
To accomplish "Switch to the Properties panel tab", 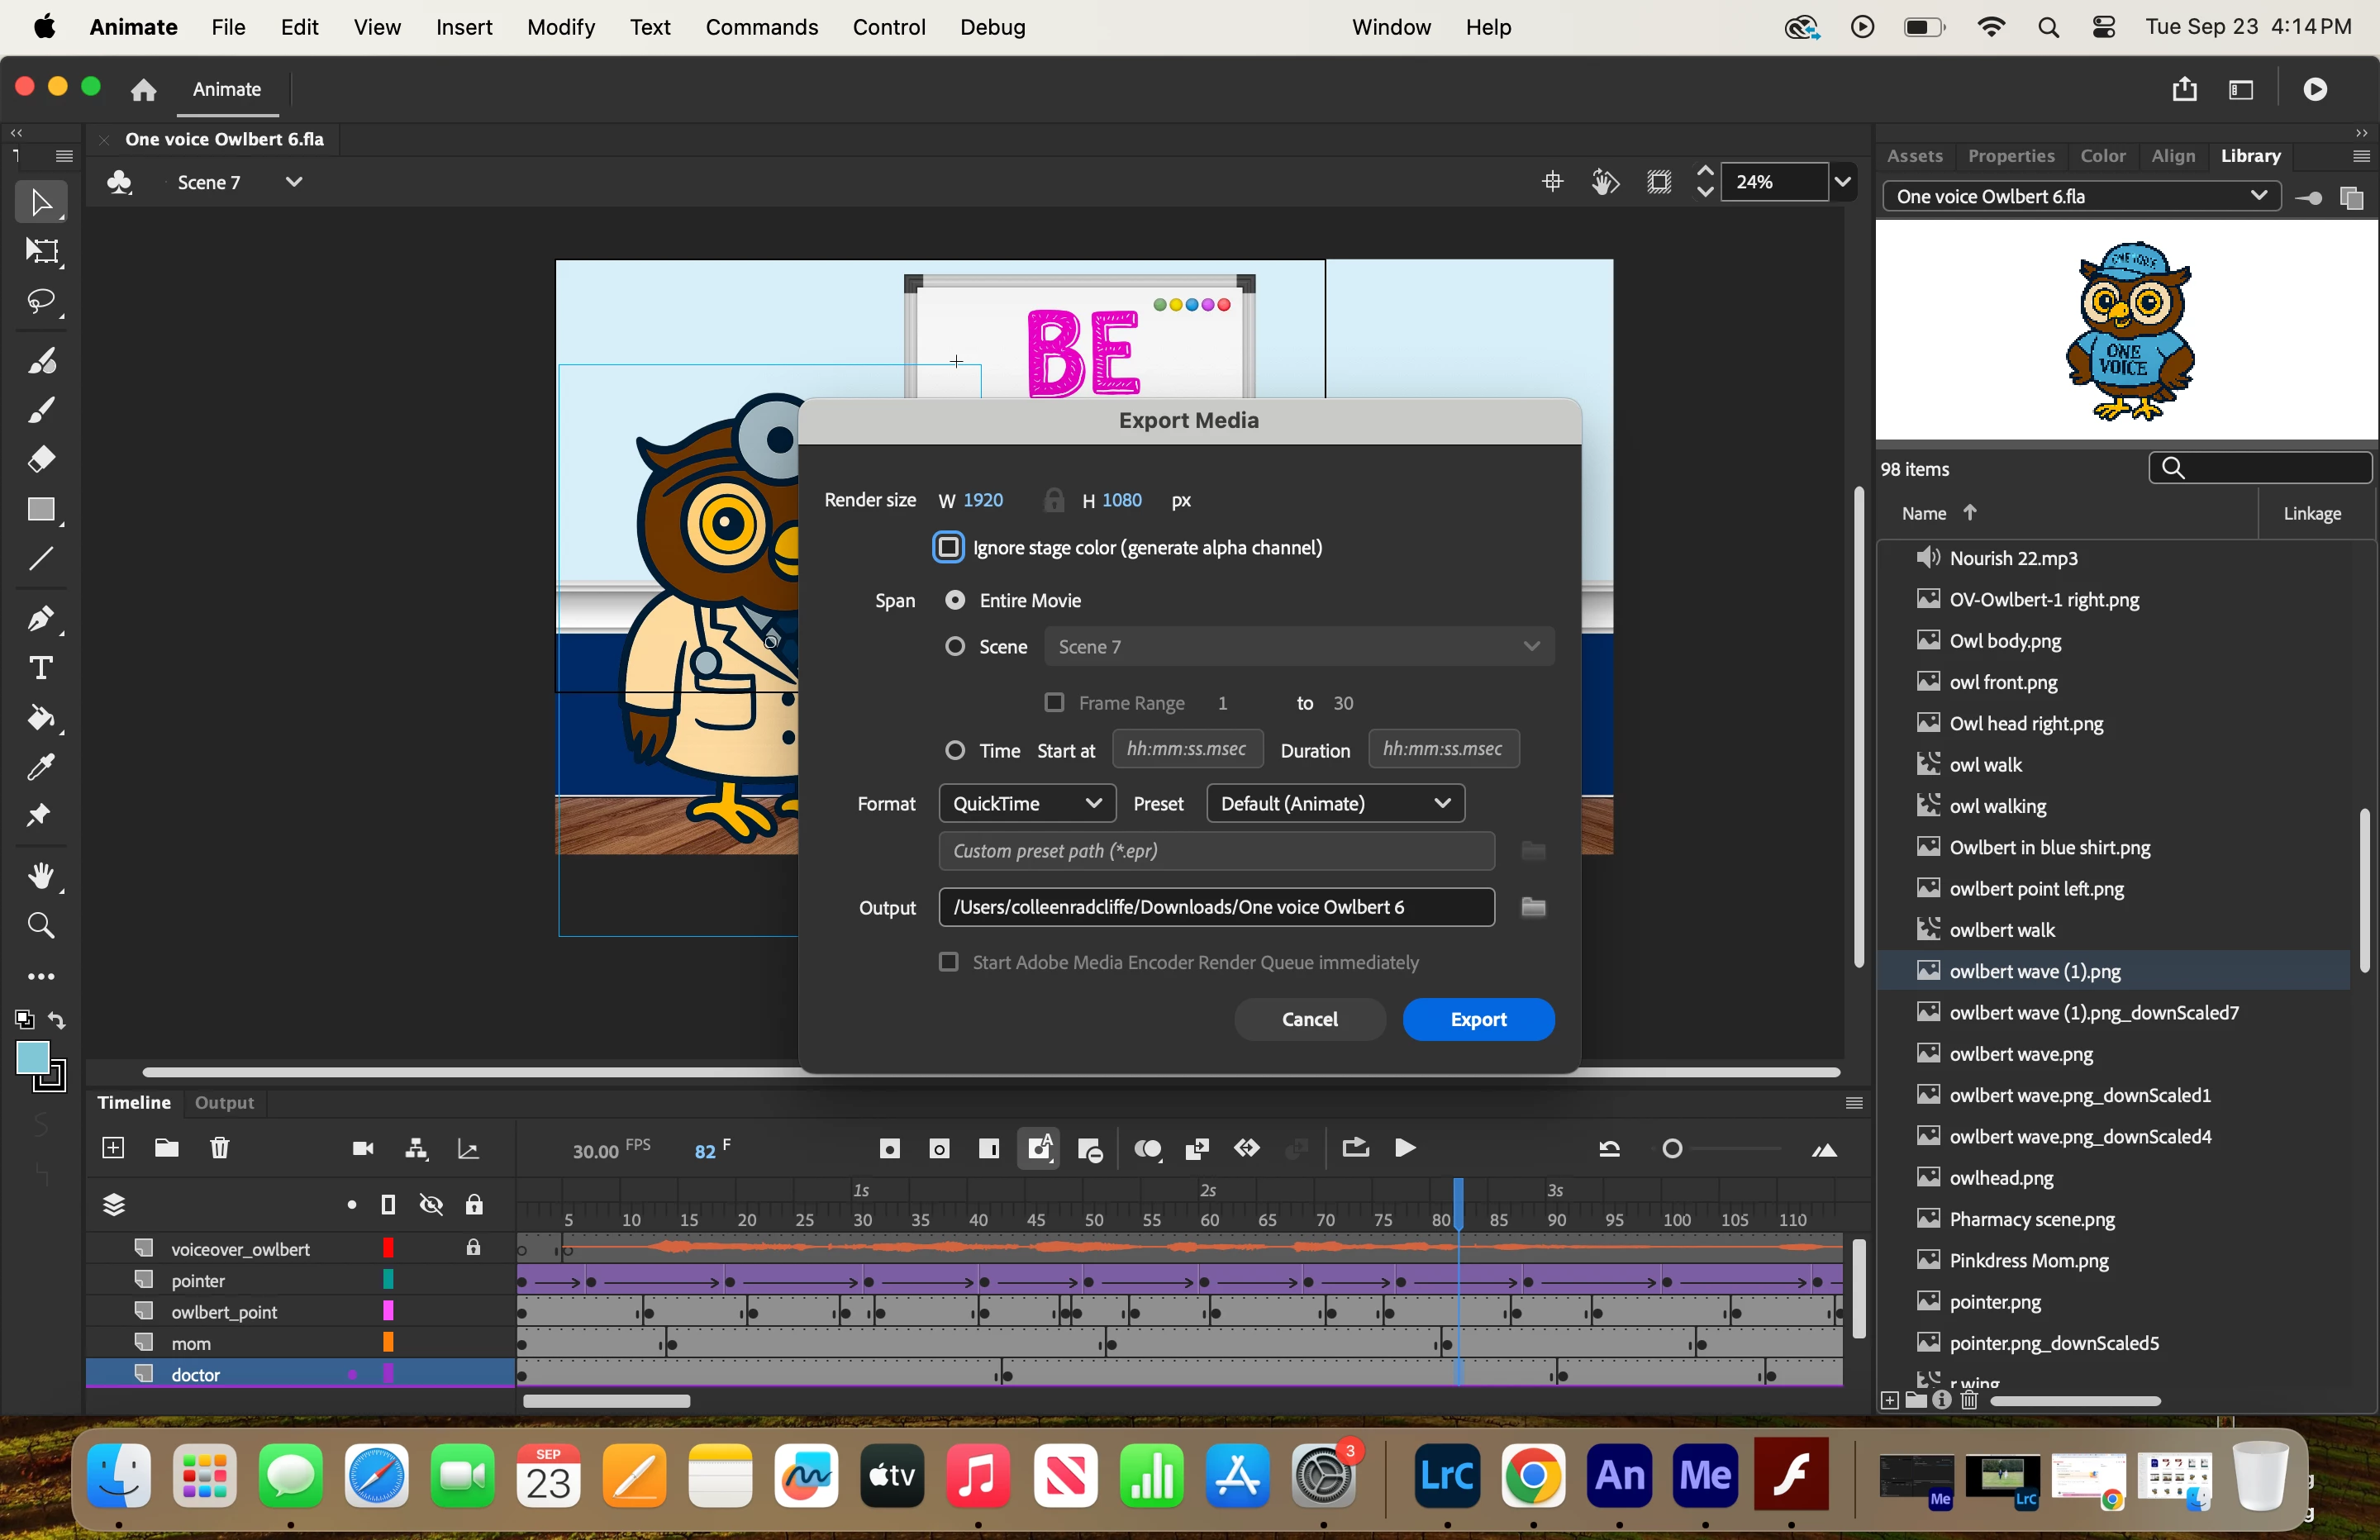I will pos(2011,156).
